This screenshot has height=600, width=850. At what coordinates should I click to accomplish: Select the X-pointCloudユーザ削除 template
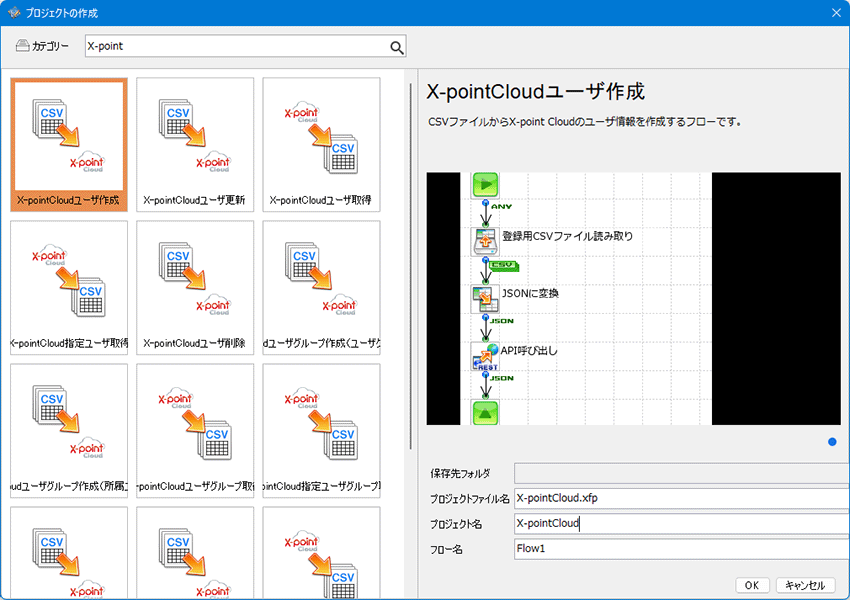pyautogui.click(x=195, y=287)
